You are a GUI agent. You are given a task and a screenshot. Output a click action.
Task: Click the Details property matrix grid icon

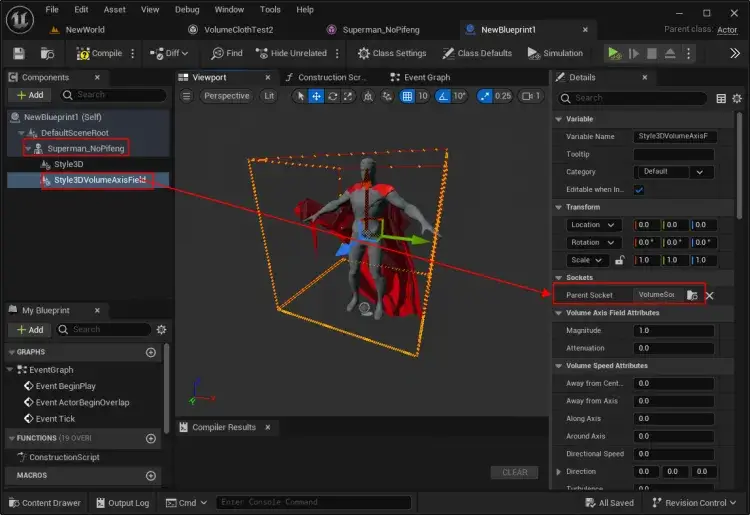[x=721, y=98]
